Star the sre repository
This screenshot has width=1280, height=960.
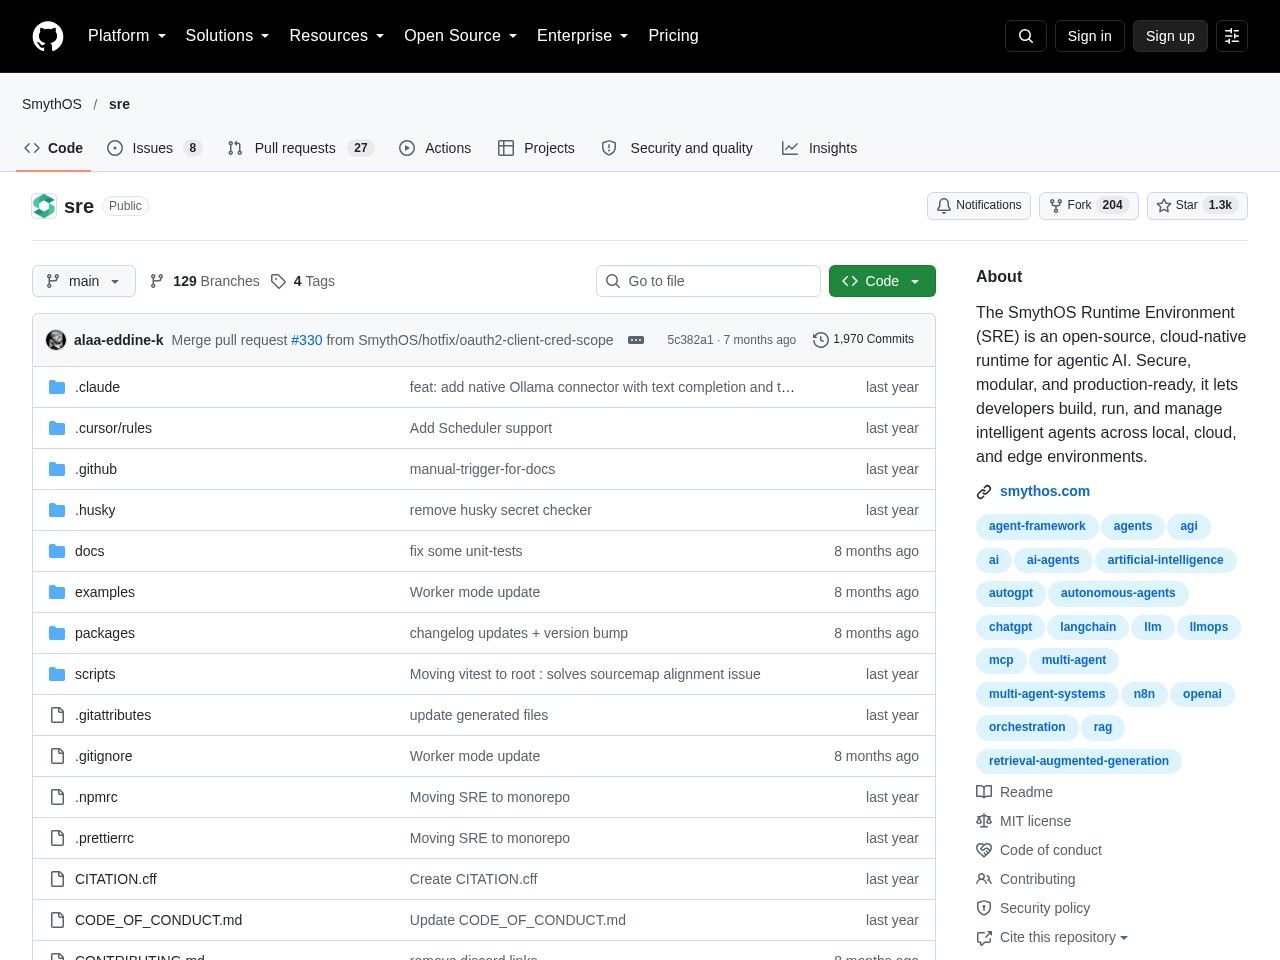point(1197,205)
